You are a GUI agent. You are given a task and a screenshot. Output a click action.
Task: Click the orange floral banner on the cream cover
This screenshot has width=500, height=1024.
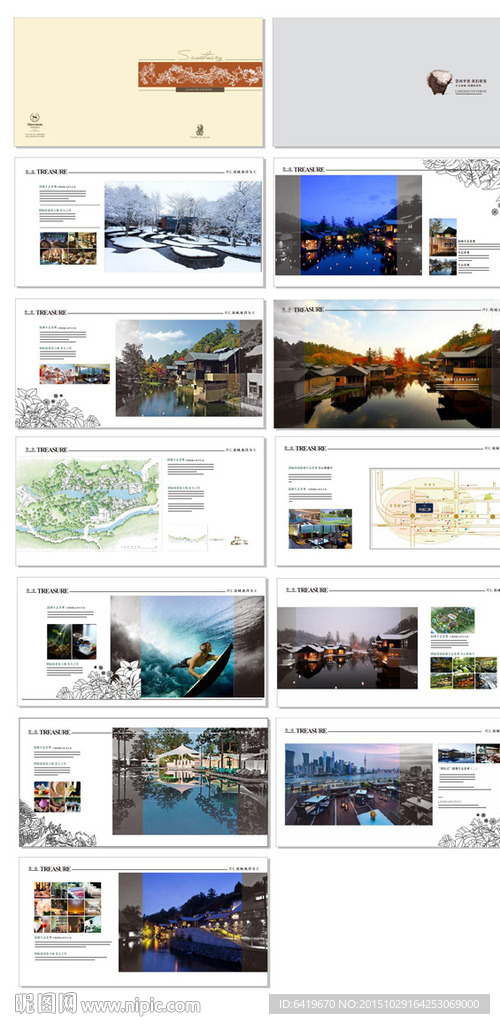coord(200,74)
